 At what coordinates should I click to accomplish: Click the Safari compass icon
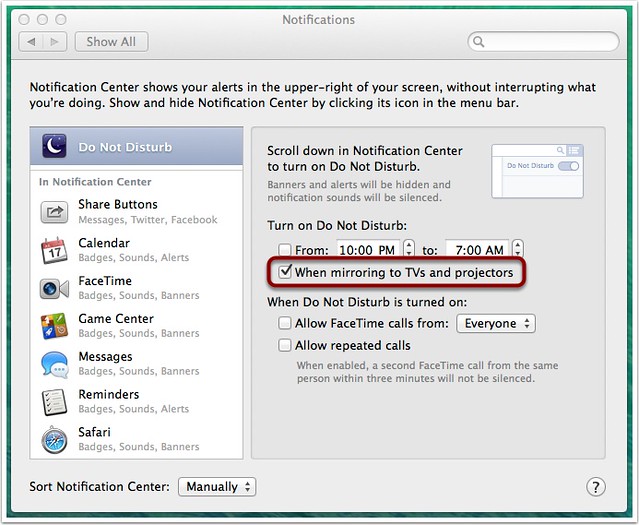(54, 440)
